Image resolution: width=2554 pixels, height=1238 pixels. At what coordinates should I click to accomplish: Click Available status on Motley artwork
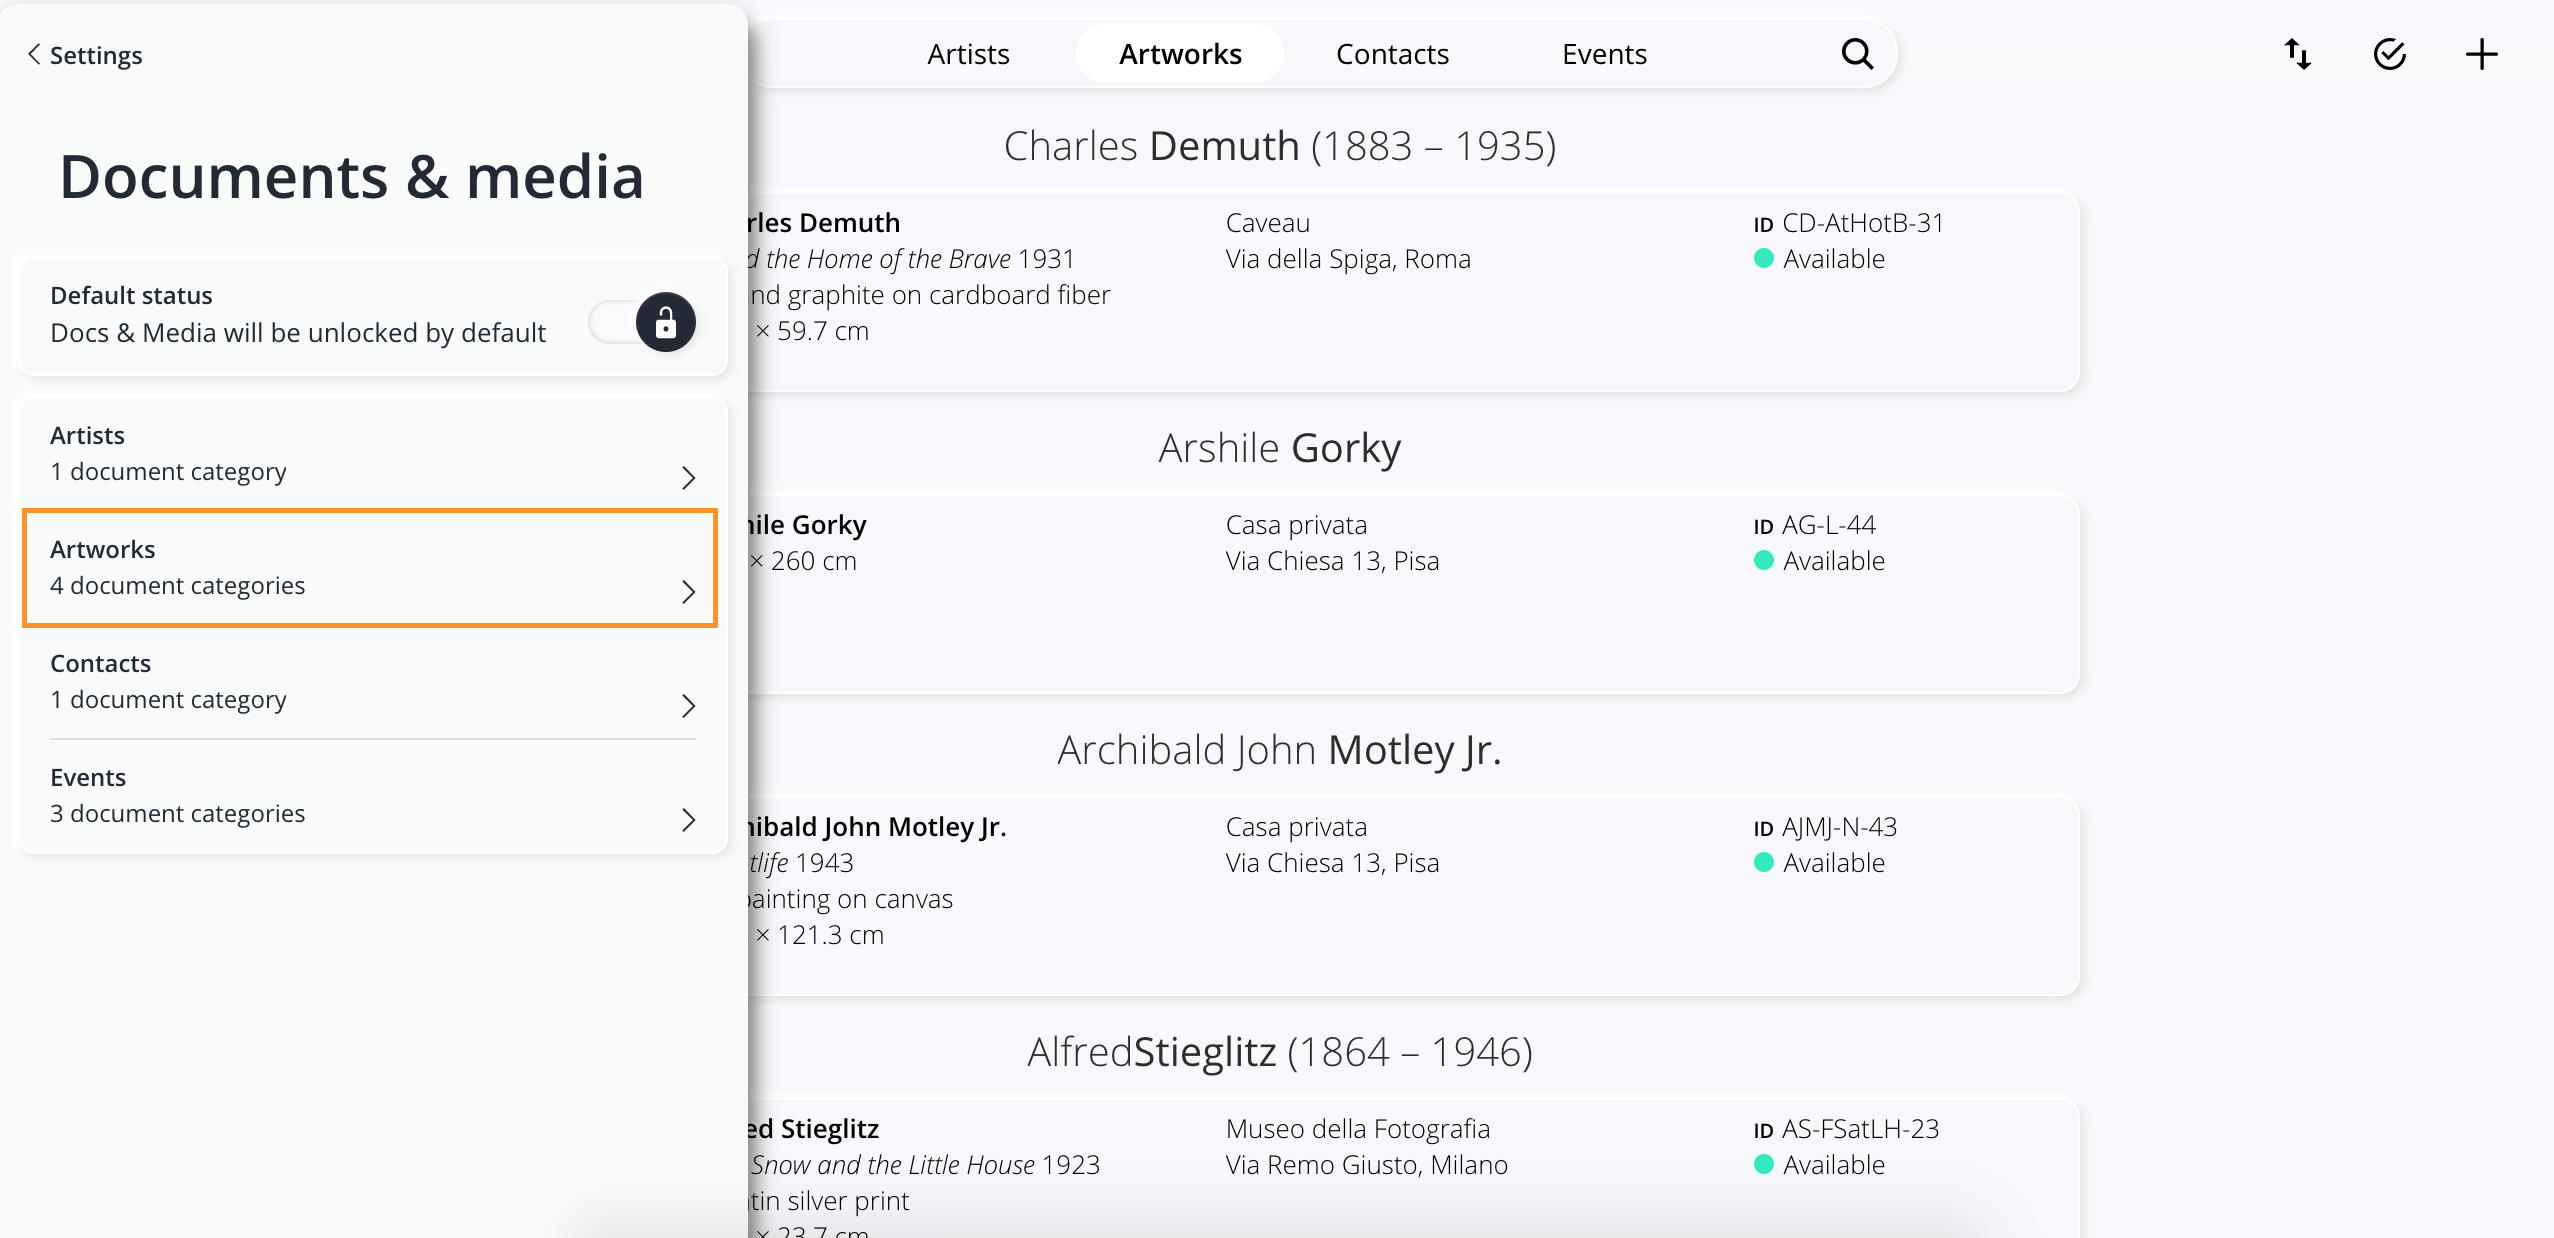[x=1820, y=863]
